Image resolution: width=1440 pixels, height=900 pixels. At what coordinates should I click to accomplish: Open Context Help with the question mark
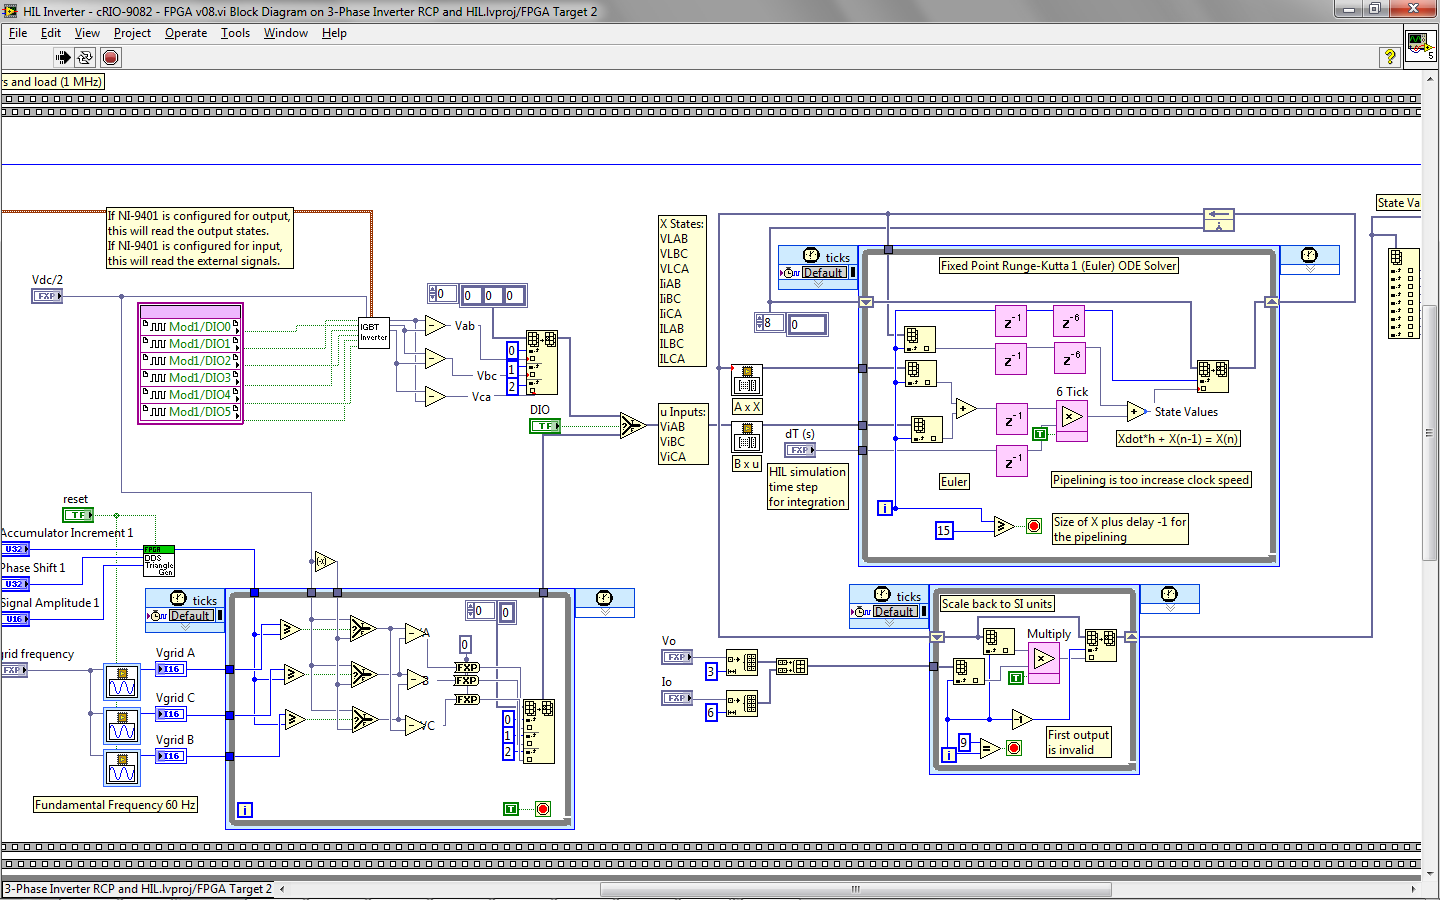(x=1389, y=57)
